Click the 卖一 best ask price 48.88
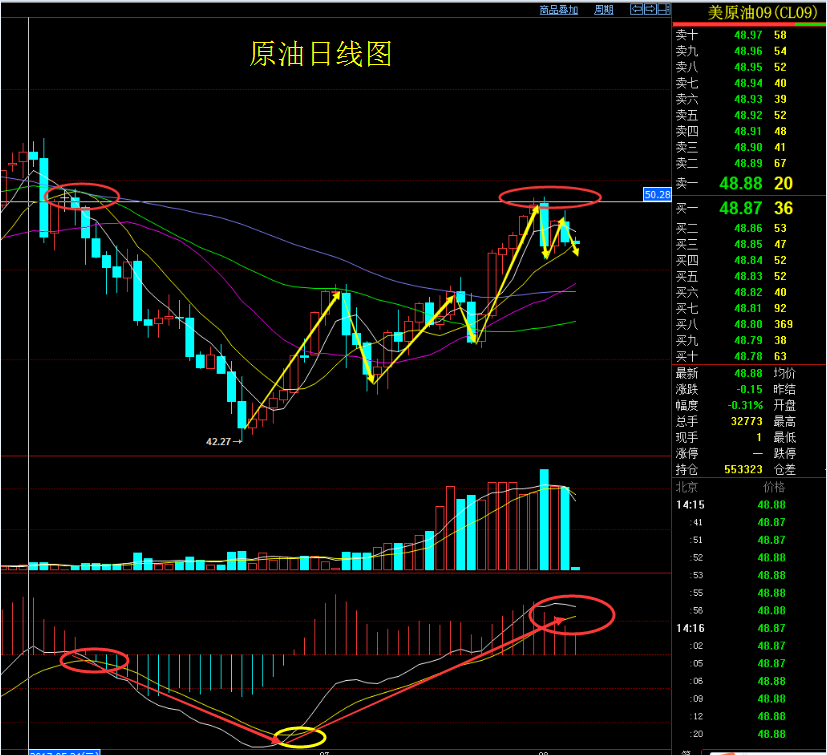The image size is (827, 755). [x=741, y=183]
